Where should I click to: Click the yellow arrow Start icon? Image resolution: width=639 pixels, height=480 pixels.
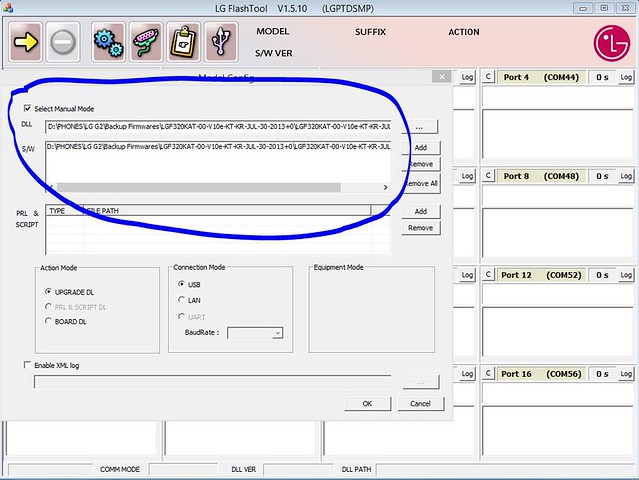point(26,42)
